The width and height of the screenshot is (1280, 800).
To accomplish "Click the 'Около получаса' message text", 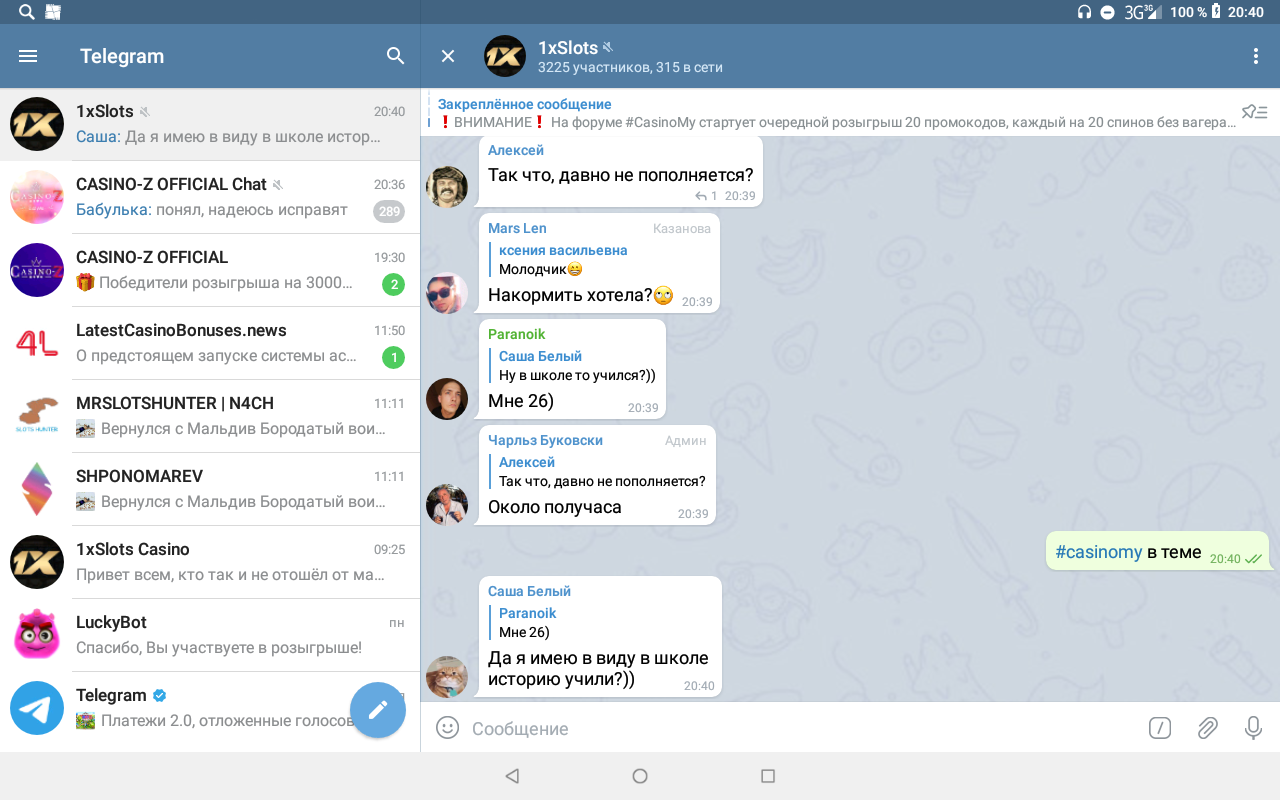I will (x=555, y=507).
